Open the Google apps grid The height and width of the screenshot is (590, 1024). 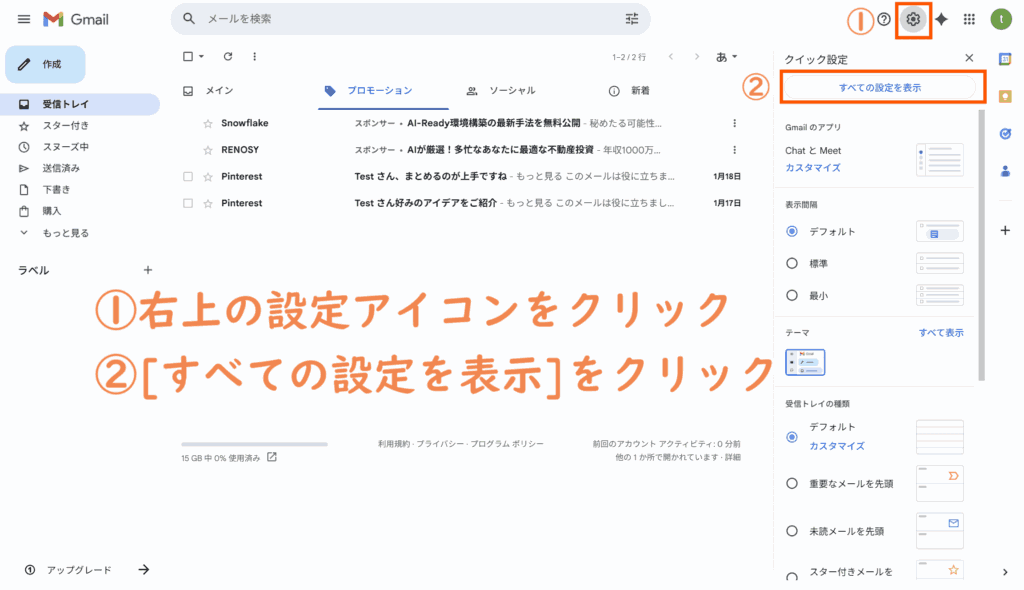[x=969, y=19]
